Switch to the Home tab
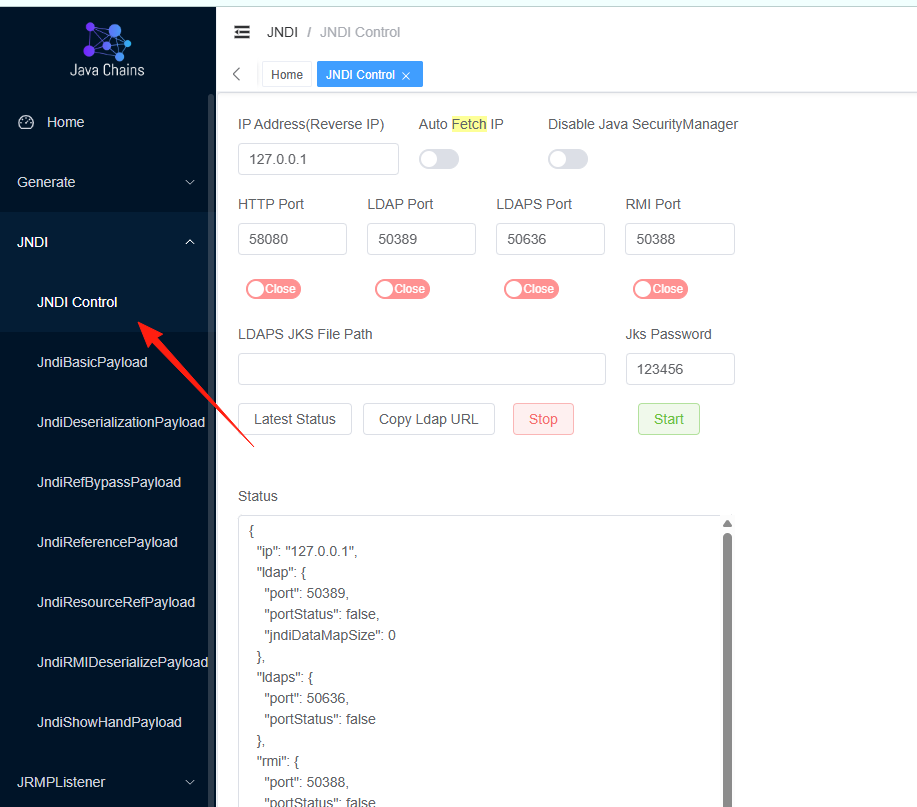917x807 pixels. [x=287, y=74]
